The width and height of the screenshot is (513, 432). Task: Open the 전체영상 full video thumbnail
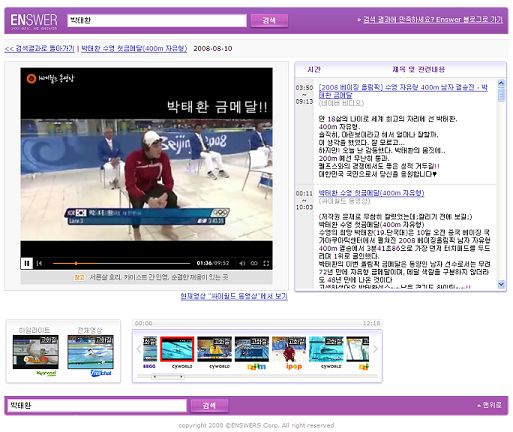(x=90, y=352)
